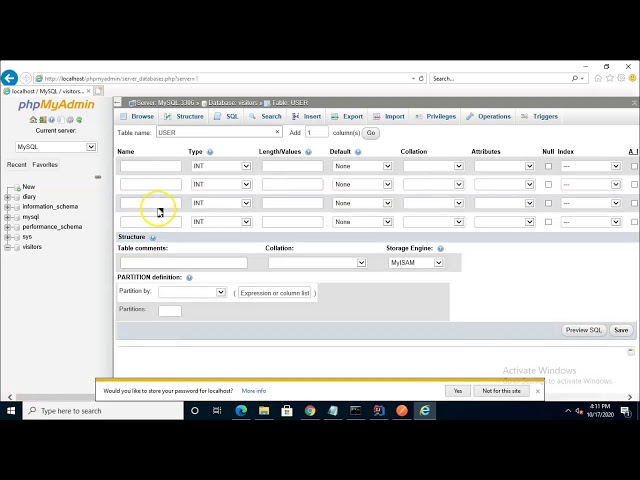The width and height of the screenshot is (640, 480).
Task: Refresh the page using address bar reload icon
Action: [421, 78]
